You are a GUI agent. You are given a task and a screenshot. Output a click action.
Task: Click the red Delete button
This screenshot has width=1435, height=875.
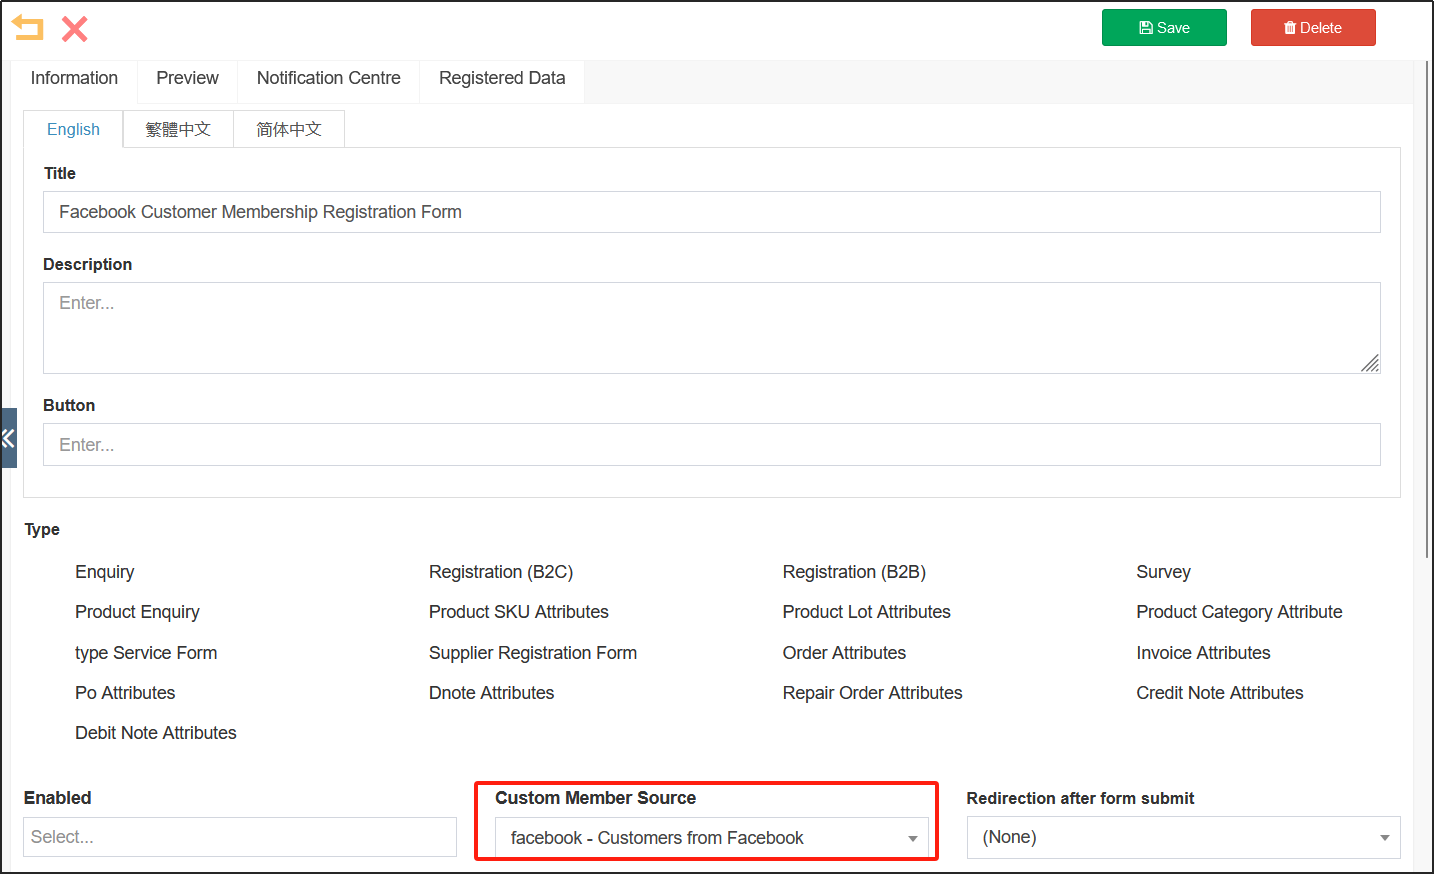point(1312,28)
